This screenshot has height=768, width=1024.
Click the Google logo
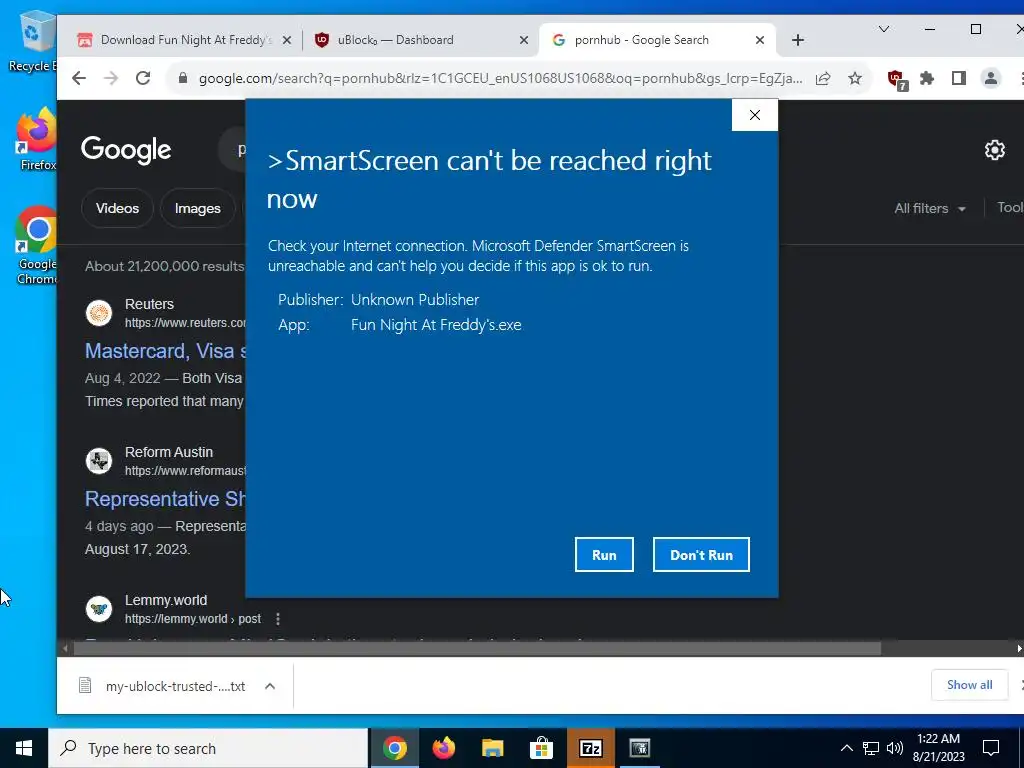coord(126,150)
